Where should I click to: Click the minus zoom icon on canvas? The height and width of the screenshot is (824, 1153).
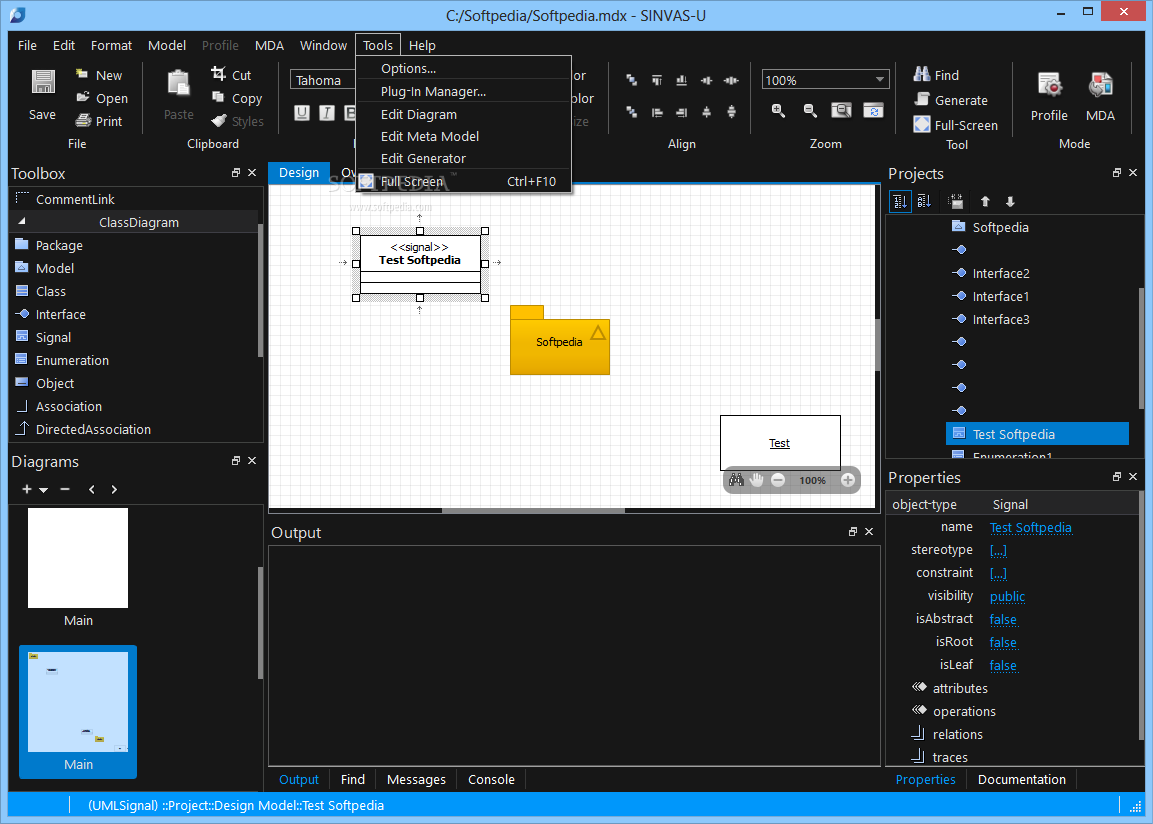778,480
